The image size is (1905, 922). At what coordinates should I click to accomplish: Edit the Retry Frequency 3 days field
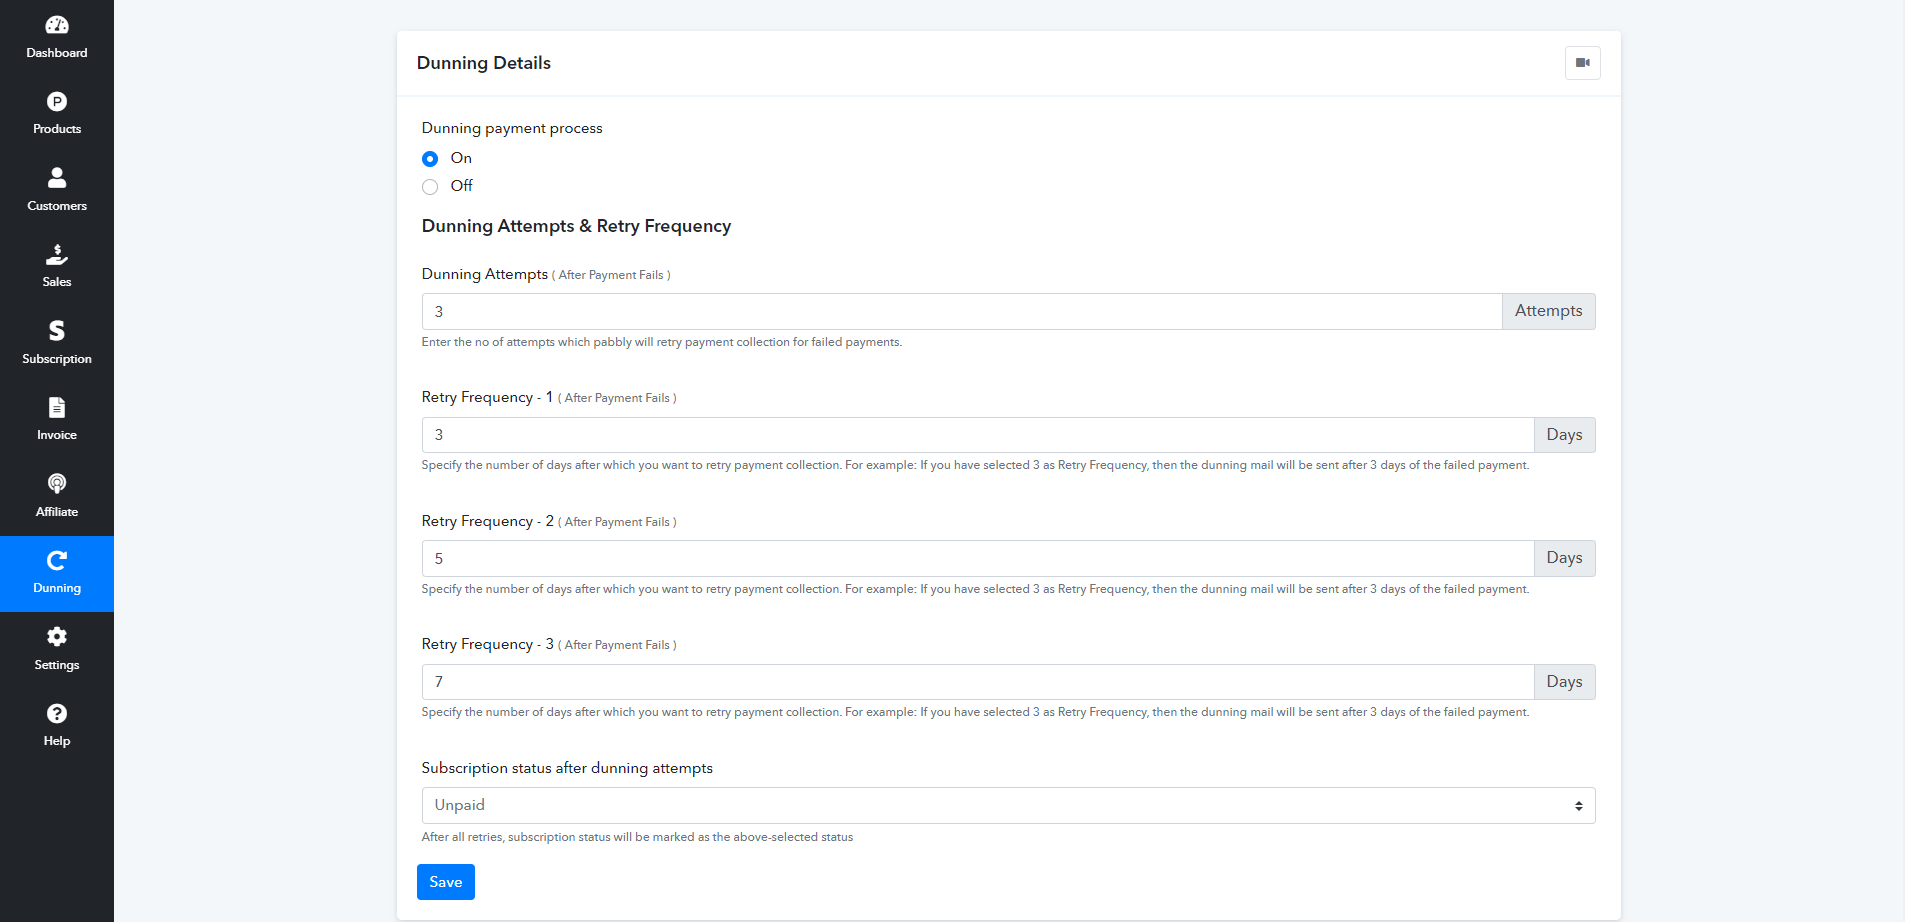[x=978, y=682]
